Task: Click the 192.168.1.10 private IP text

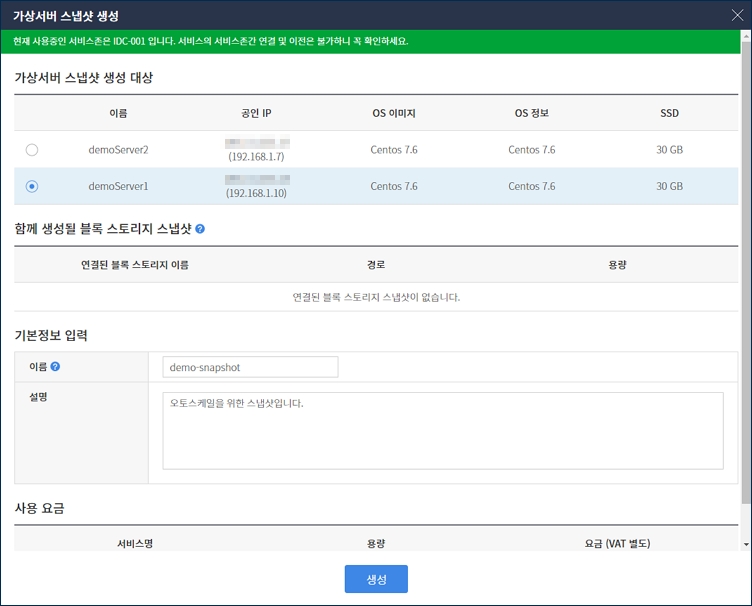Action: tap(256, 193)
